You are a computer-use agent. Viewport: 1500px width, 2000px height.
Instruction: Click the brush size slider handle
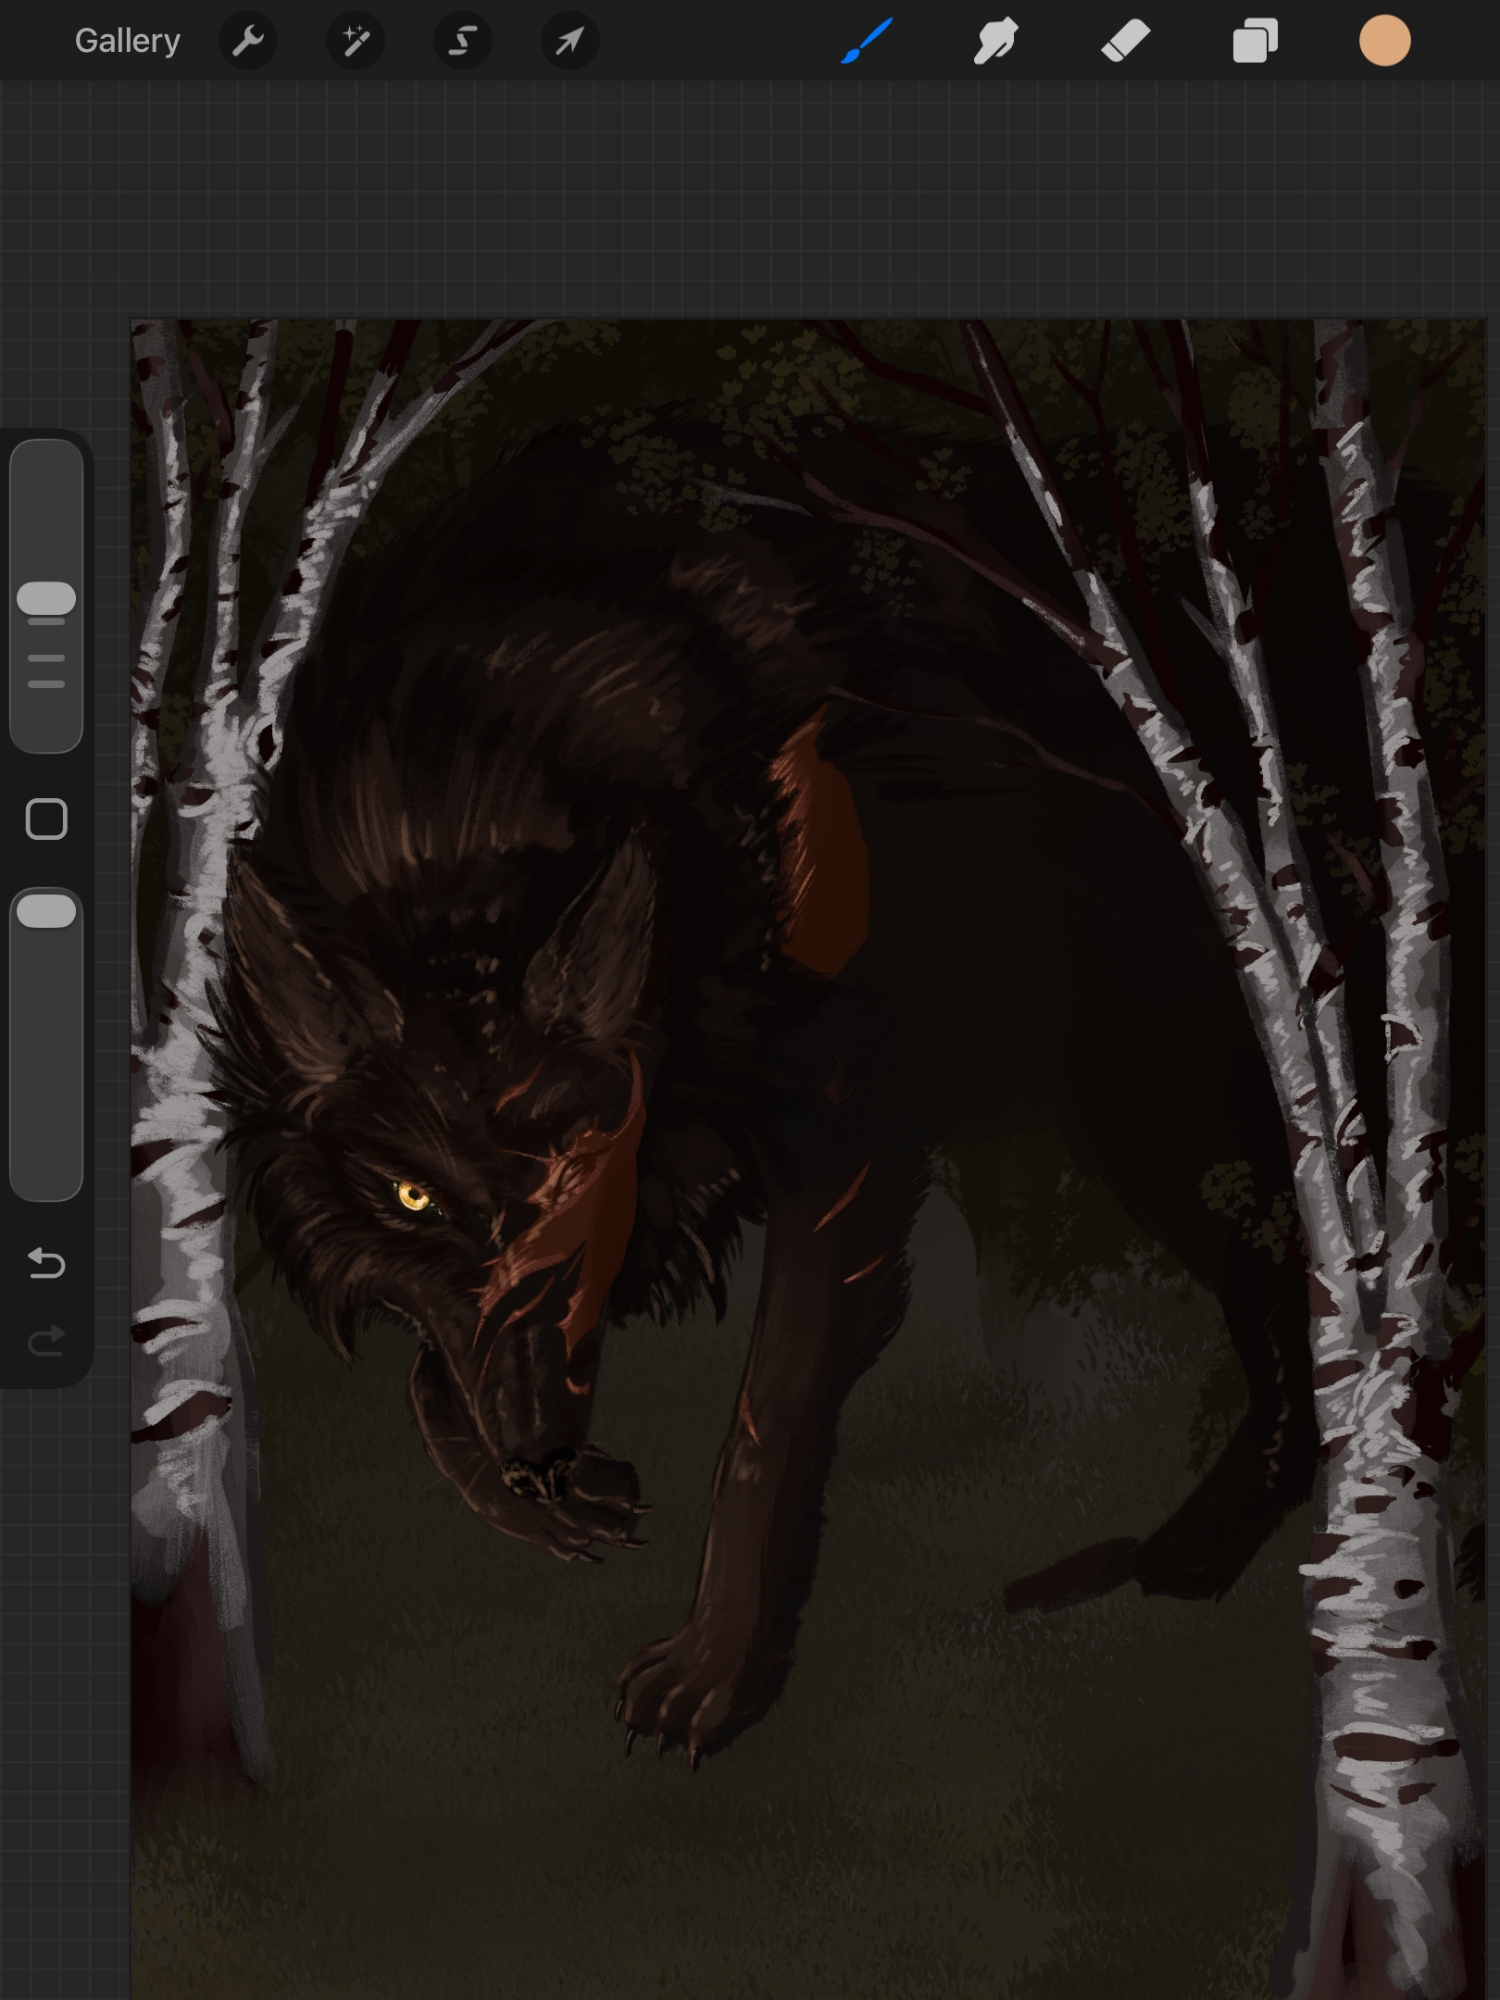pos(46,599)
